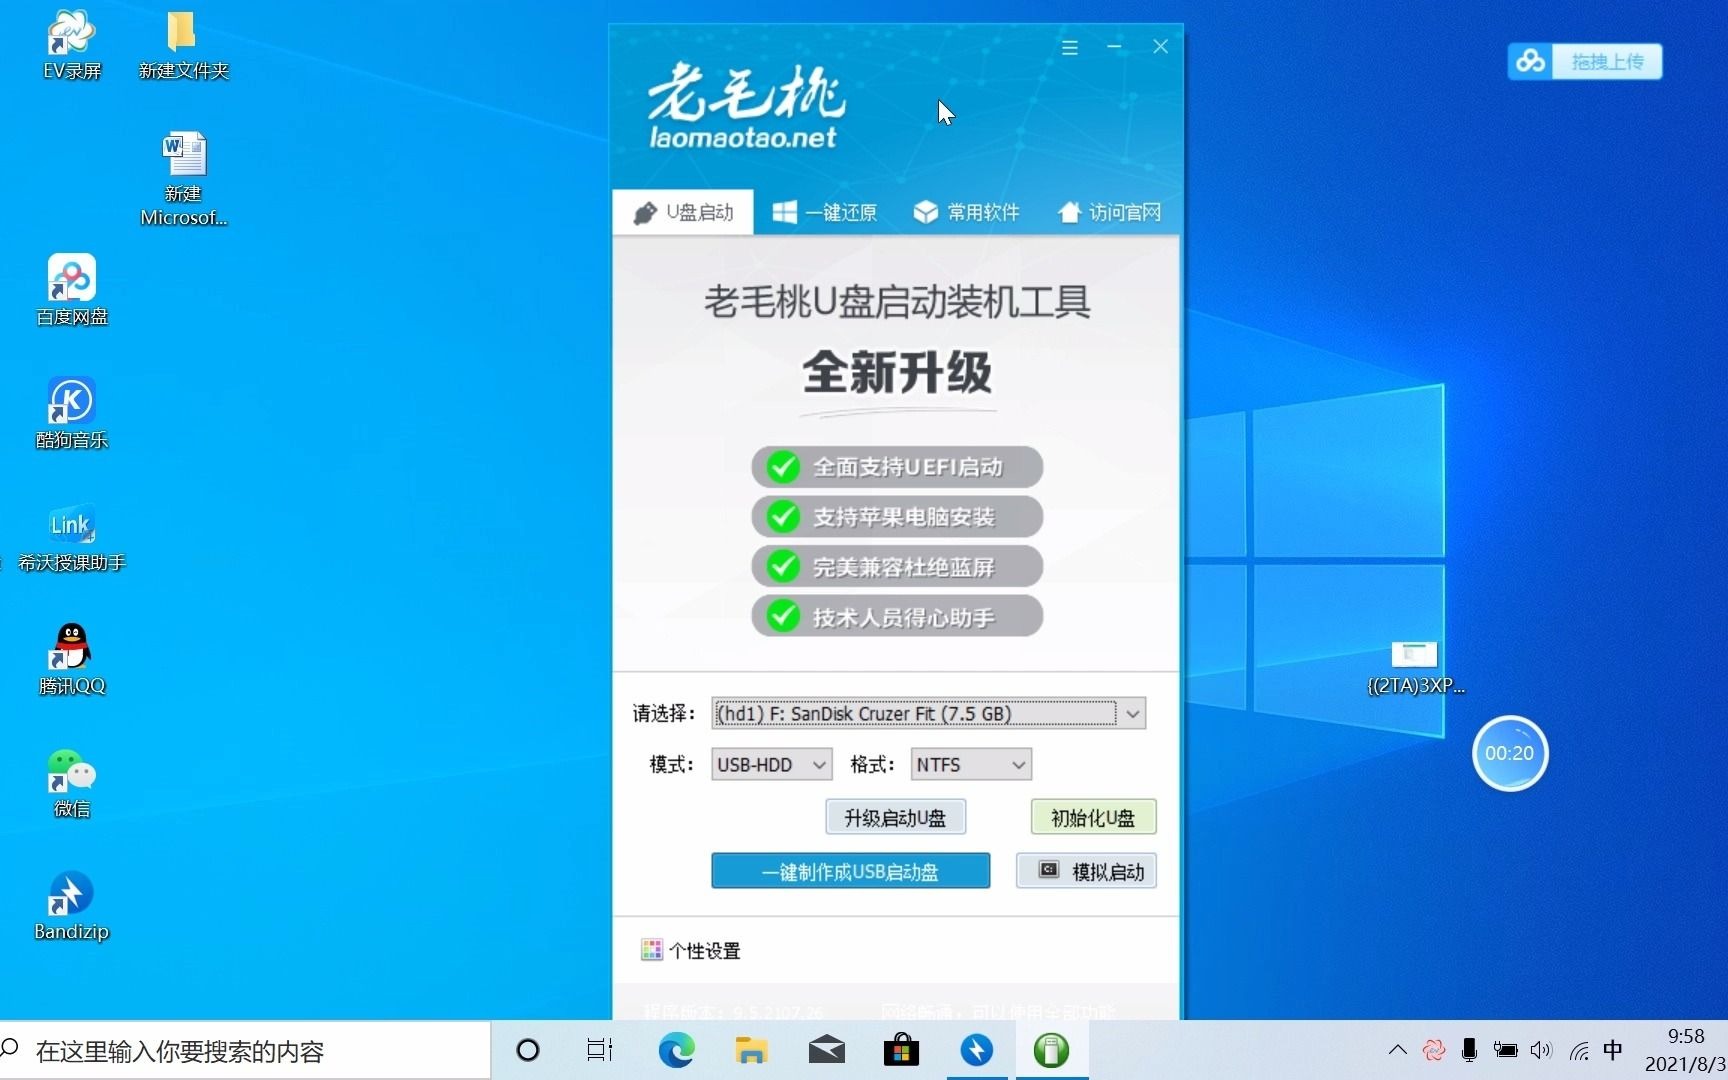The height and width of the screenshot is (1080, 1728).
Task: Click 升级启动U盘 button
Action: (895, 817)
